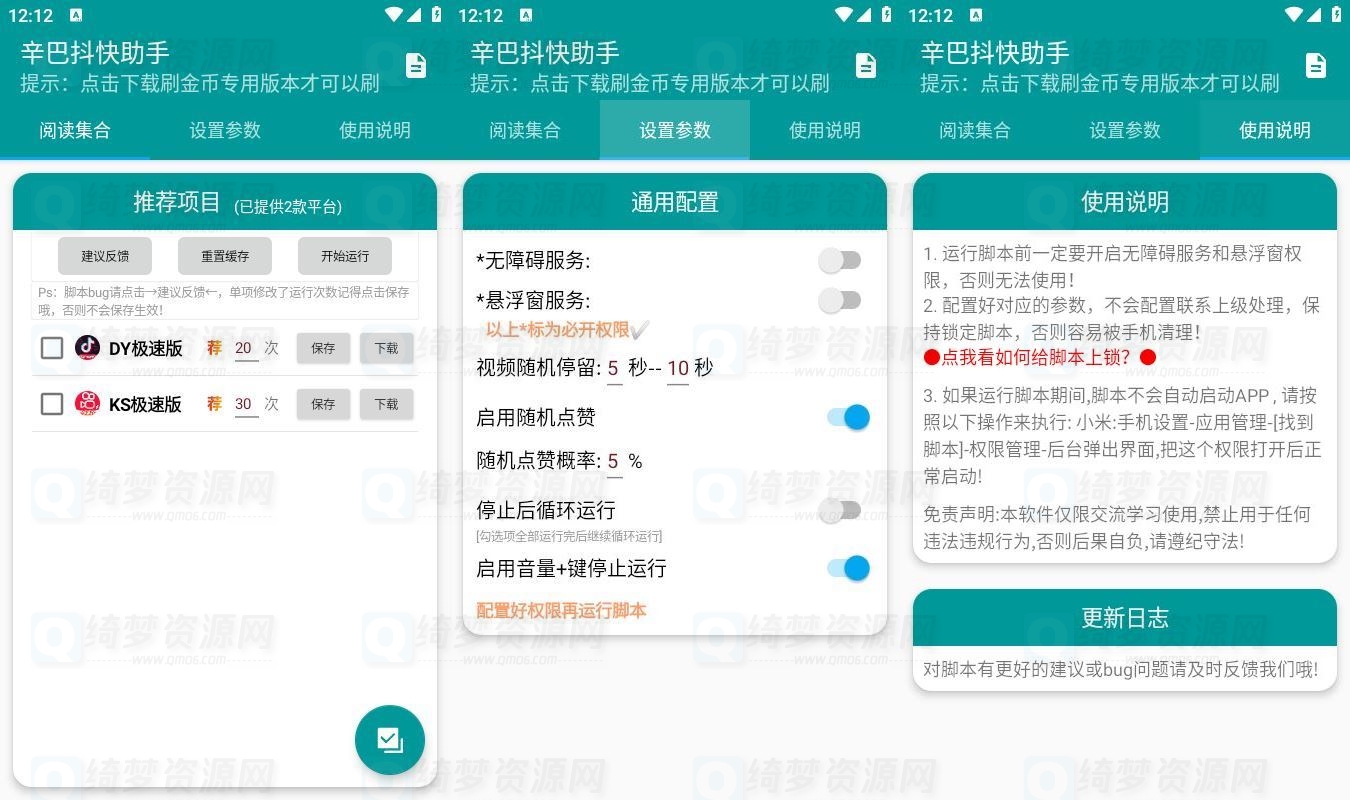Image resolution: width=1350 pixels, height=800 pixels.
Task: Select the highlighted 设置参数 tab above 通用配置
Action: click(x=675, y=130)
